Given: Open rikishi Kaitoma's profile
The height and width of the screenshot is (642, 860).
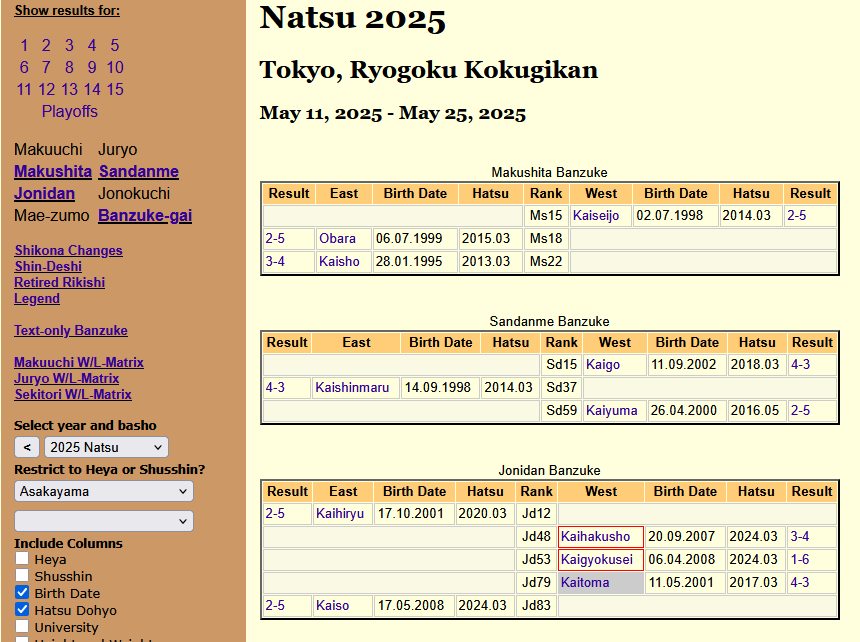Looking at the screenshot, I should (585, 583).
